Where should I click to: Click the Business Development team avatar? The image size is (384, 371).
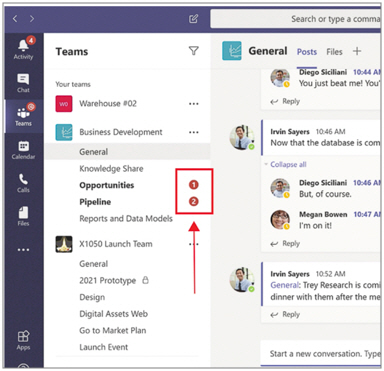(64, 132)
